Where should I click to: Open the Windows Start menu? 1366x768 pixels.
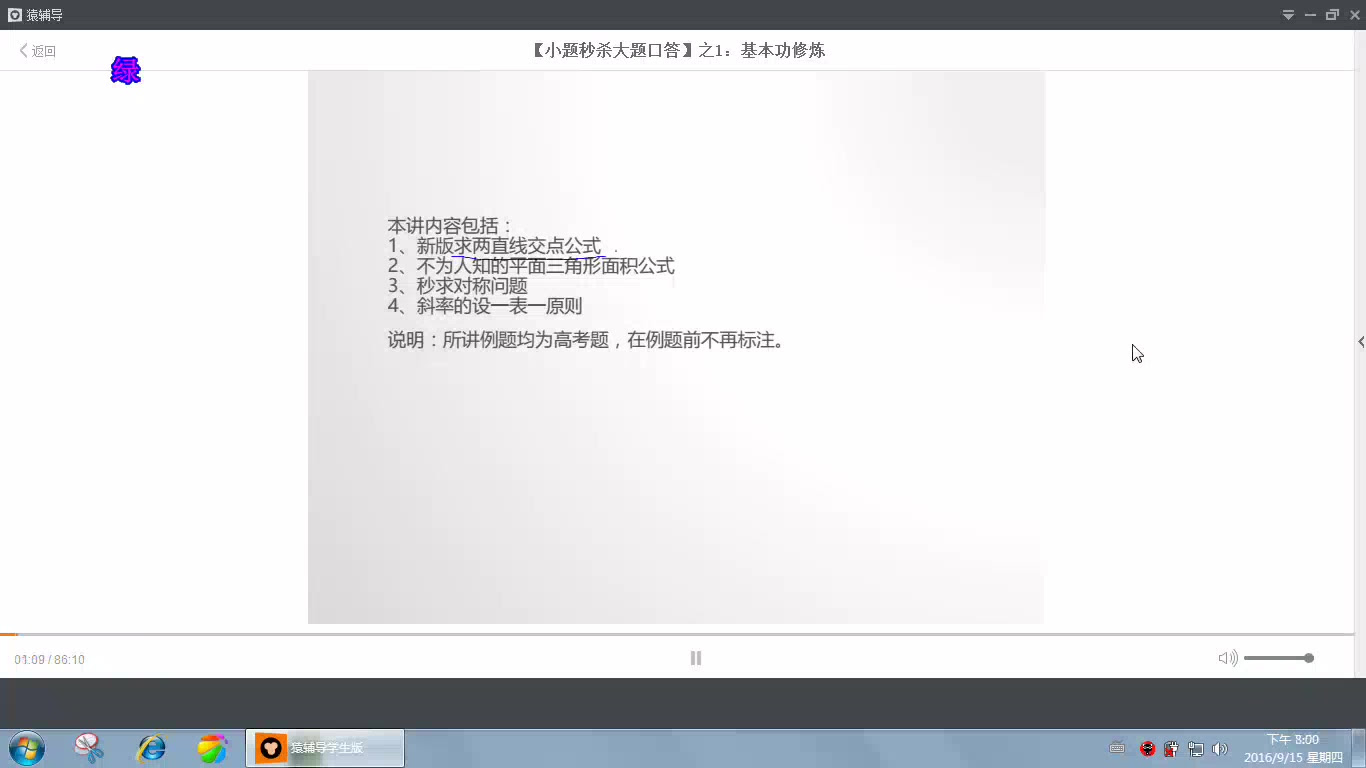(27, 748)
